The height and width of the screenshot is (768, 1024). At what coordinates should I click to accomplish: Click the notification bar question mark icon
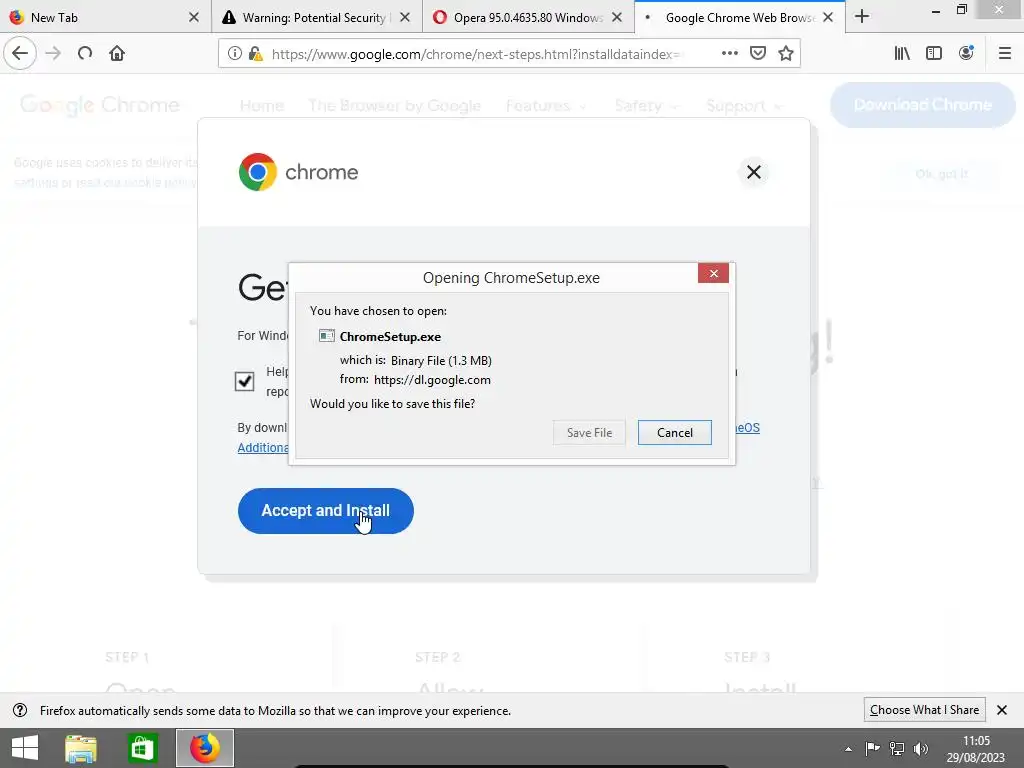point(20,710)
